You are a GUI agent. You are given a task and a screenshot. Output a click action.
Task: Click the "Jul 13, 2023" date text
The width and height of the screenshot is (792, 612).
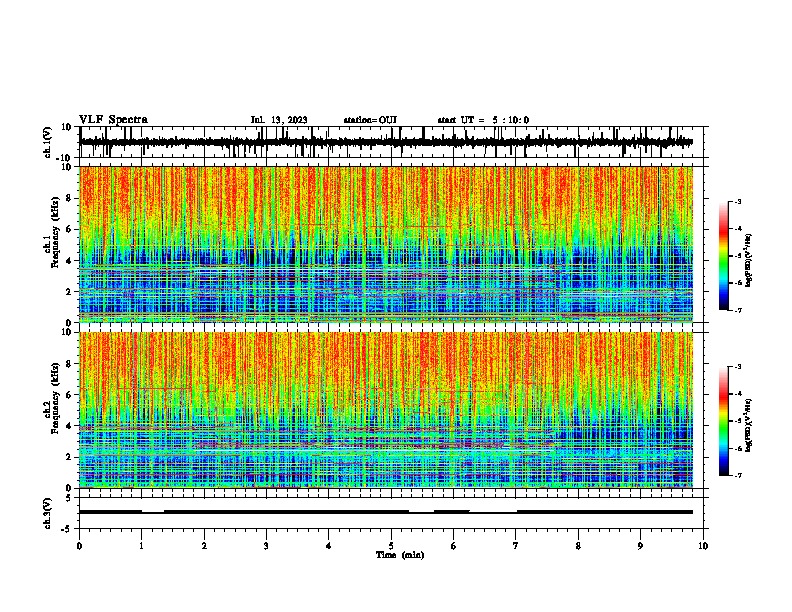[279, 120]
